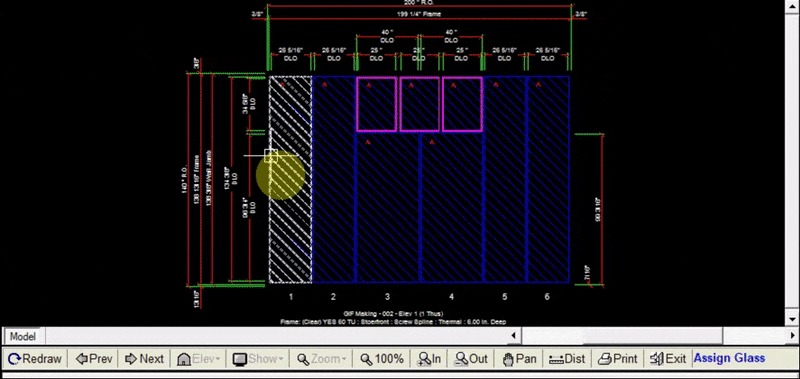Screen dimensions: 800x379
Task: Click the '140" R.O.' vertical dimension text
Action: 184,180
